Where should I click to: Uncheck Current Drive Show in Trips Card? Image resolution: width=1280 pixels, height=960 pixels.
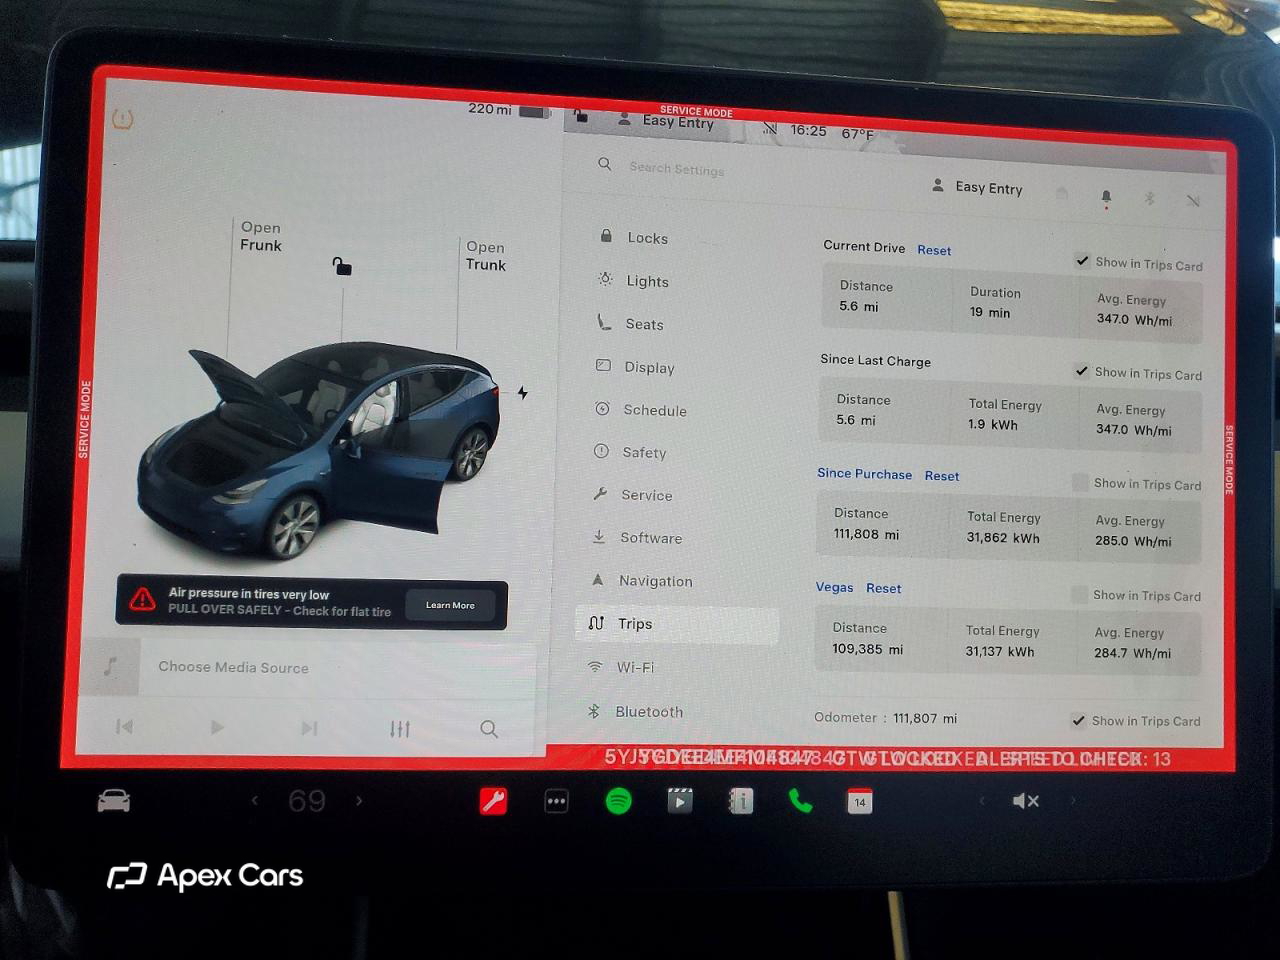[x=1082, y=261]
